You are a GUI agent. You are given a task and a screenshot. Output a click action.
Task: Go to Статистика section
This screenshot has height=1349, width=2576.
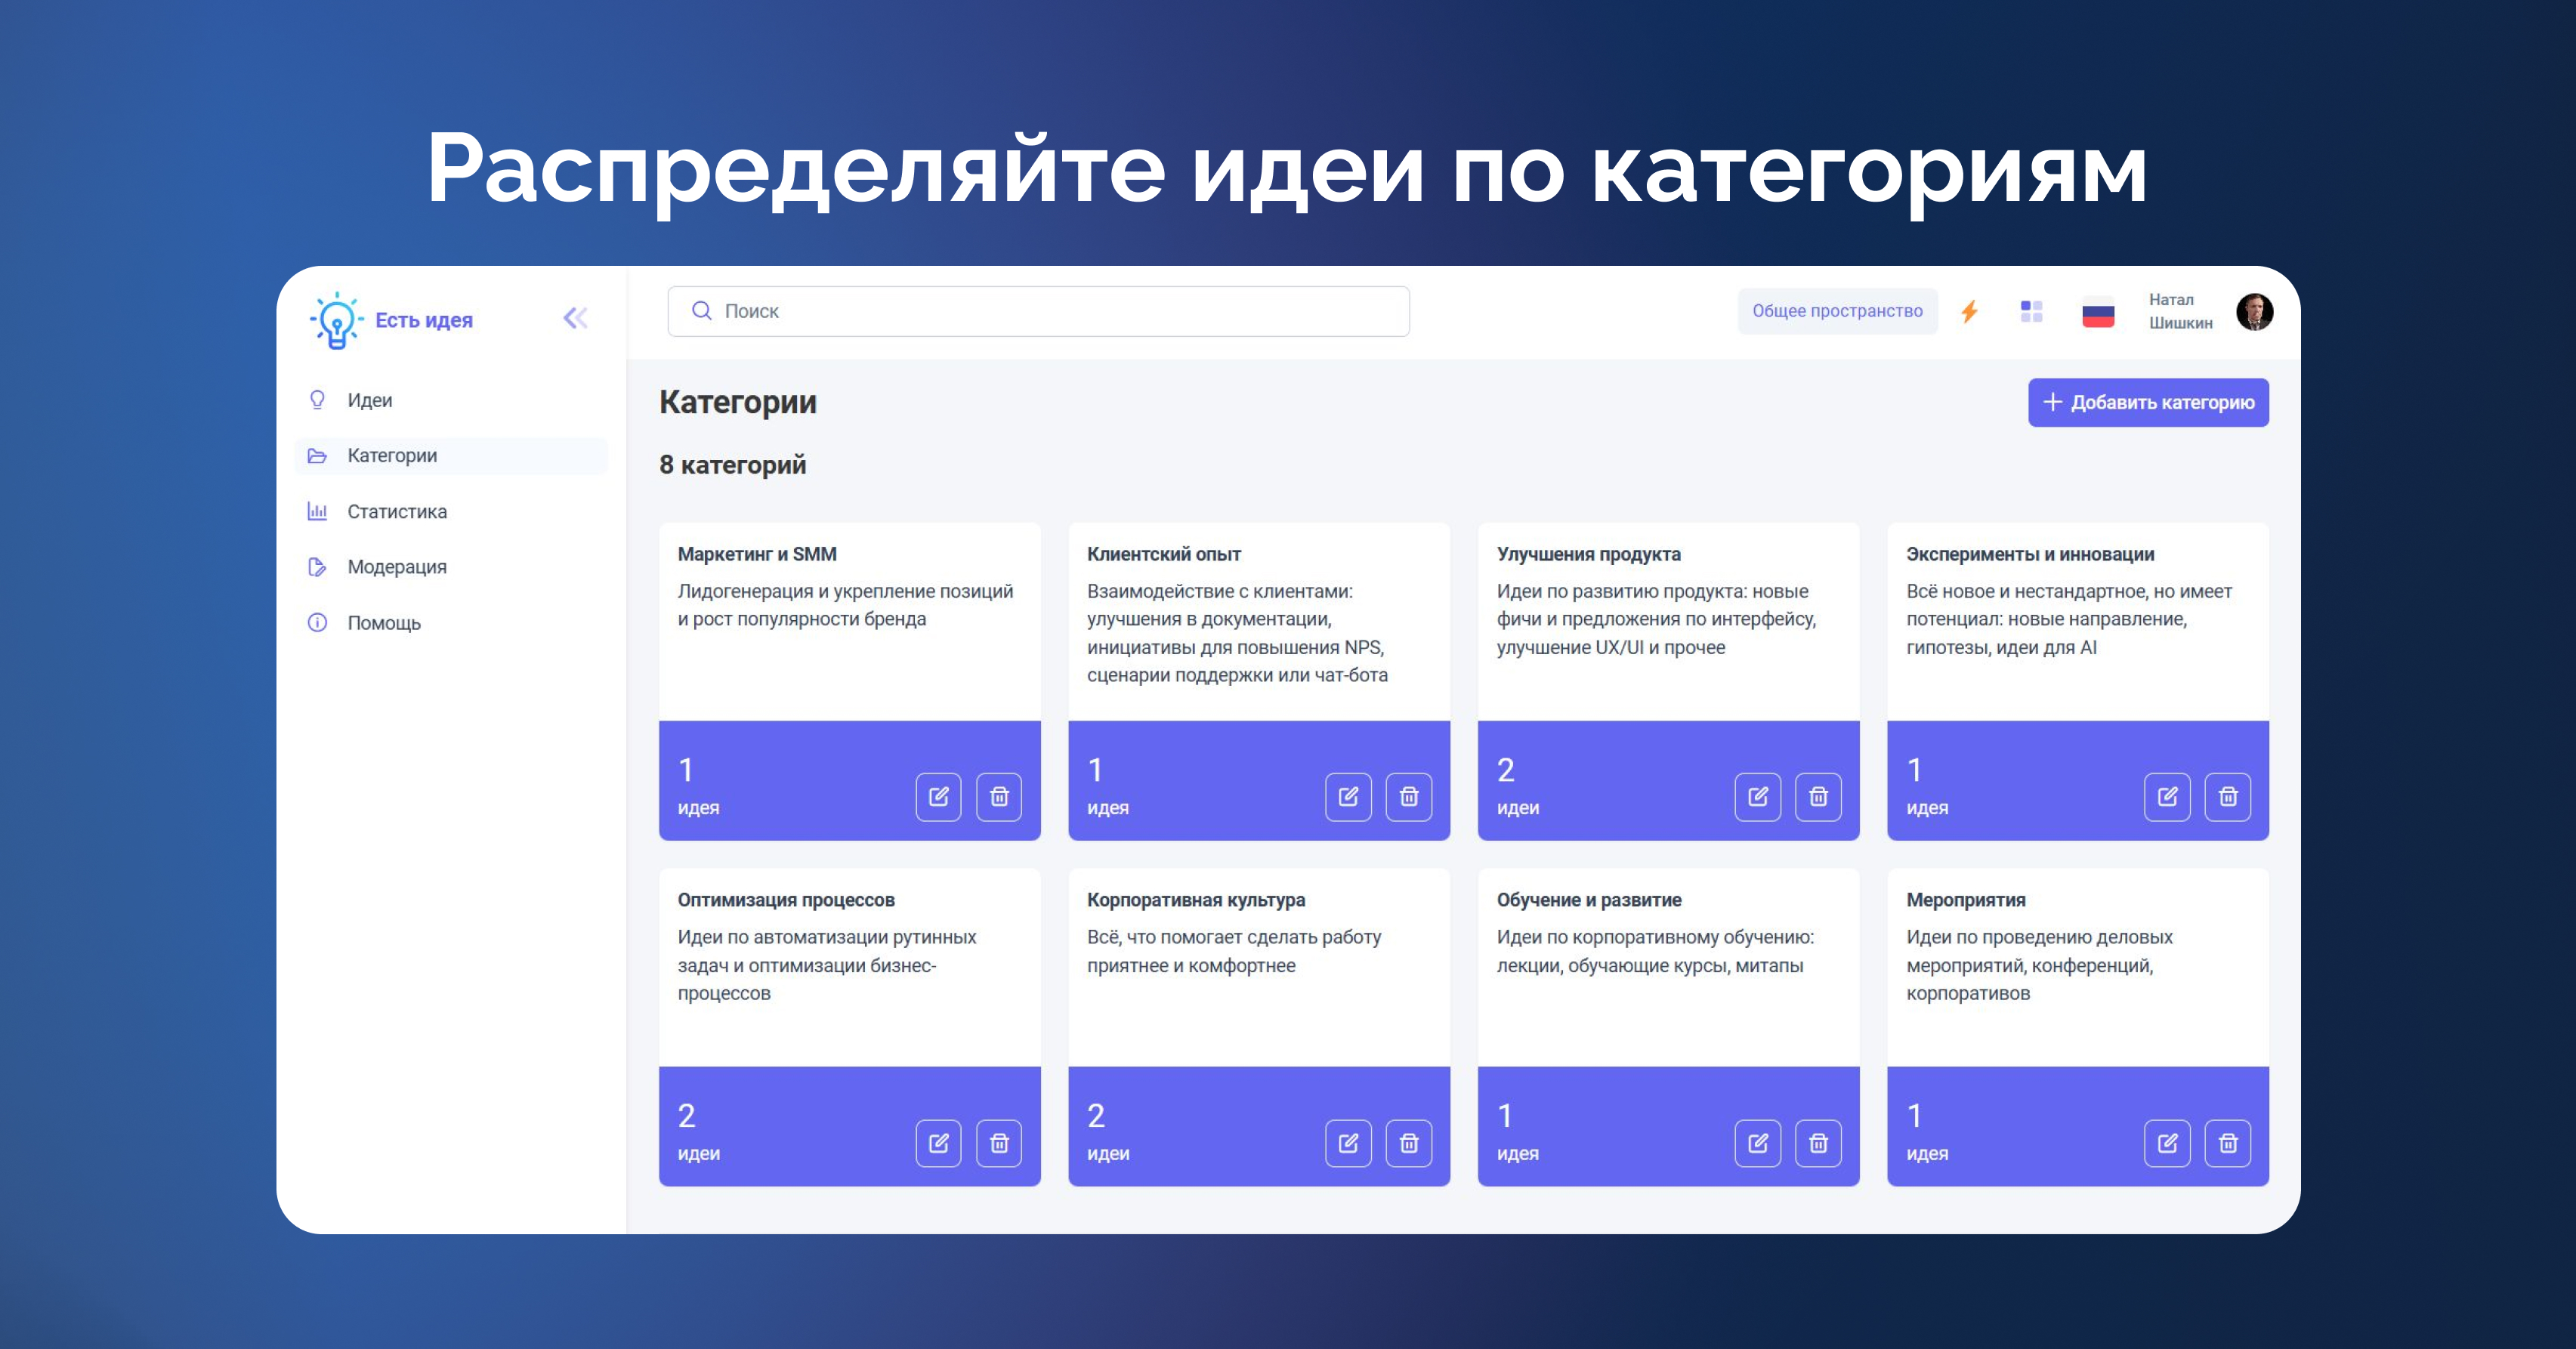[x=396, y=511]
